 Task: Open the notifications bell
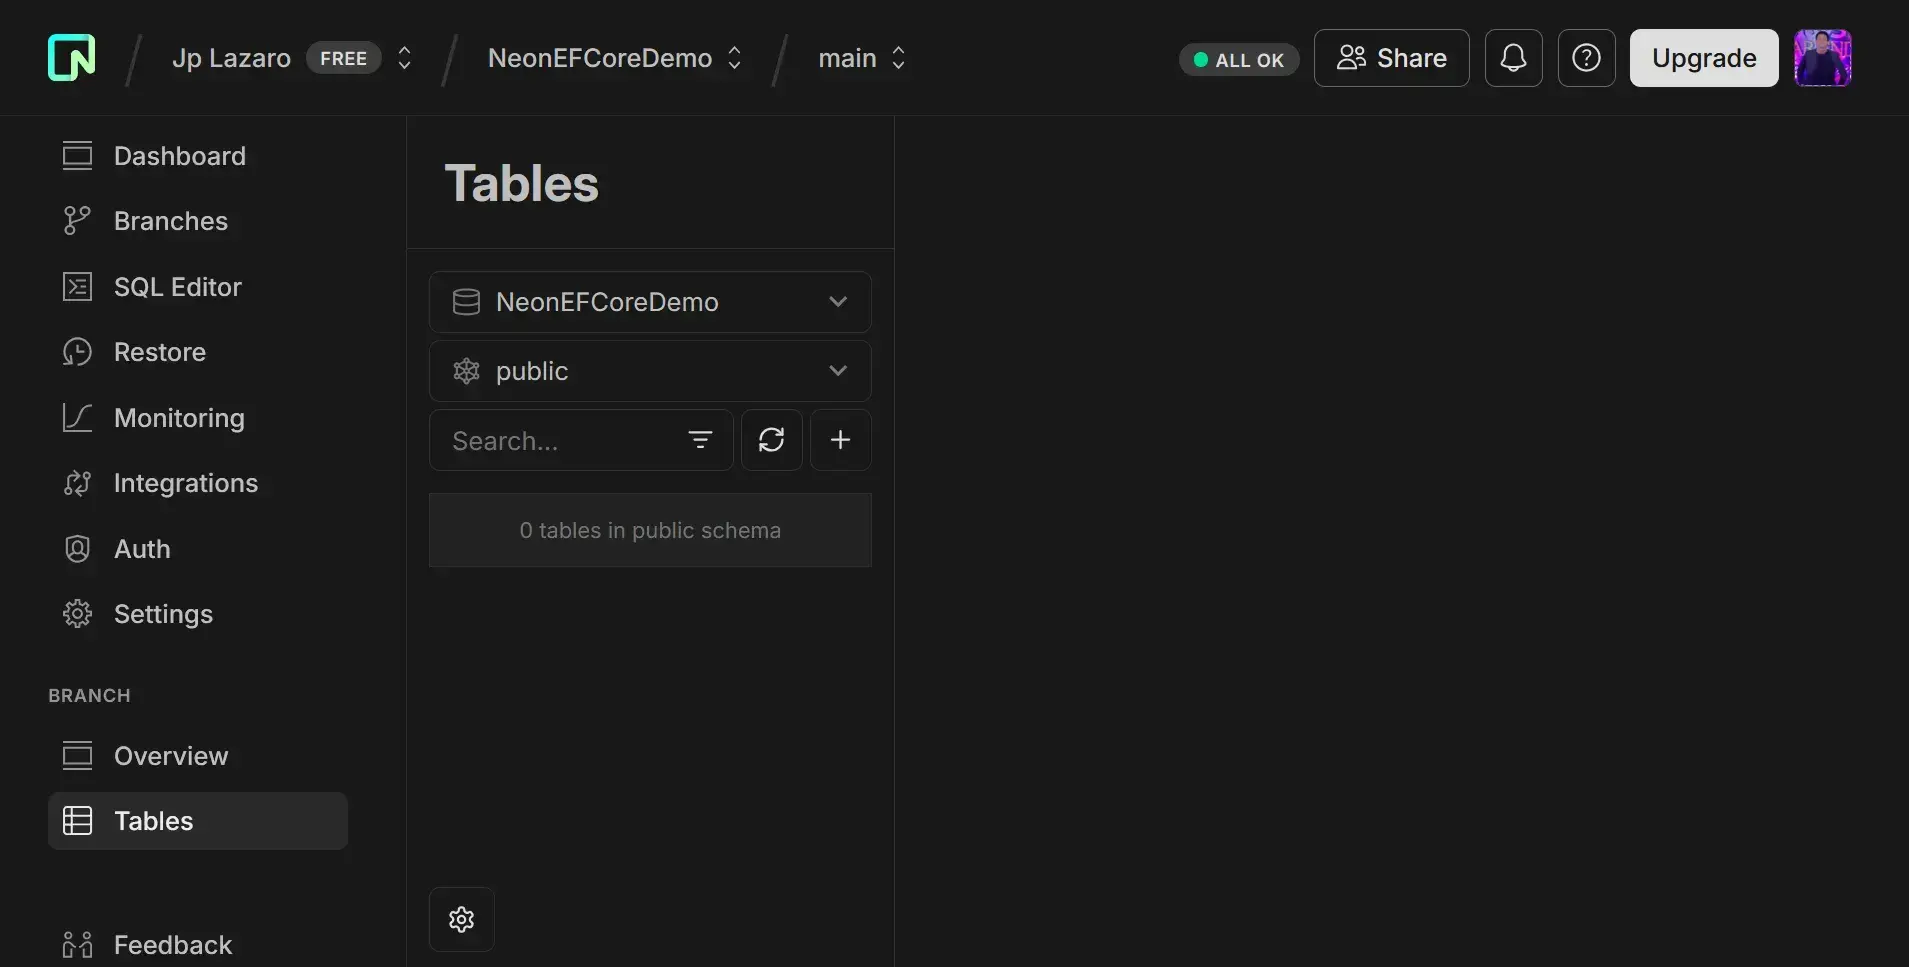pos(1513,58)
